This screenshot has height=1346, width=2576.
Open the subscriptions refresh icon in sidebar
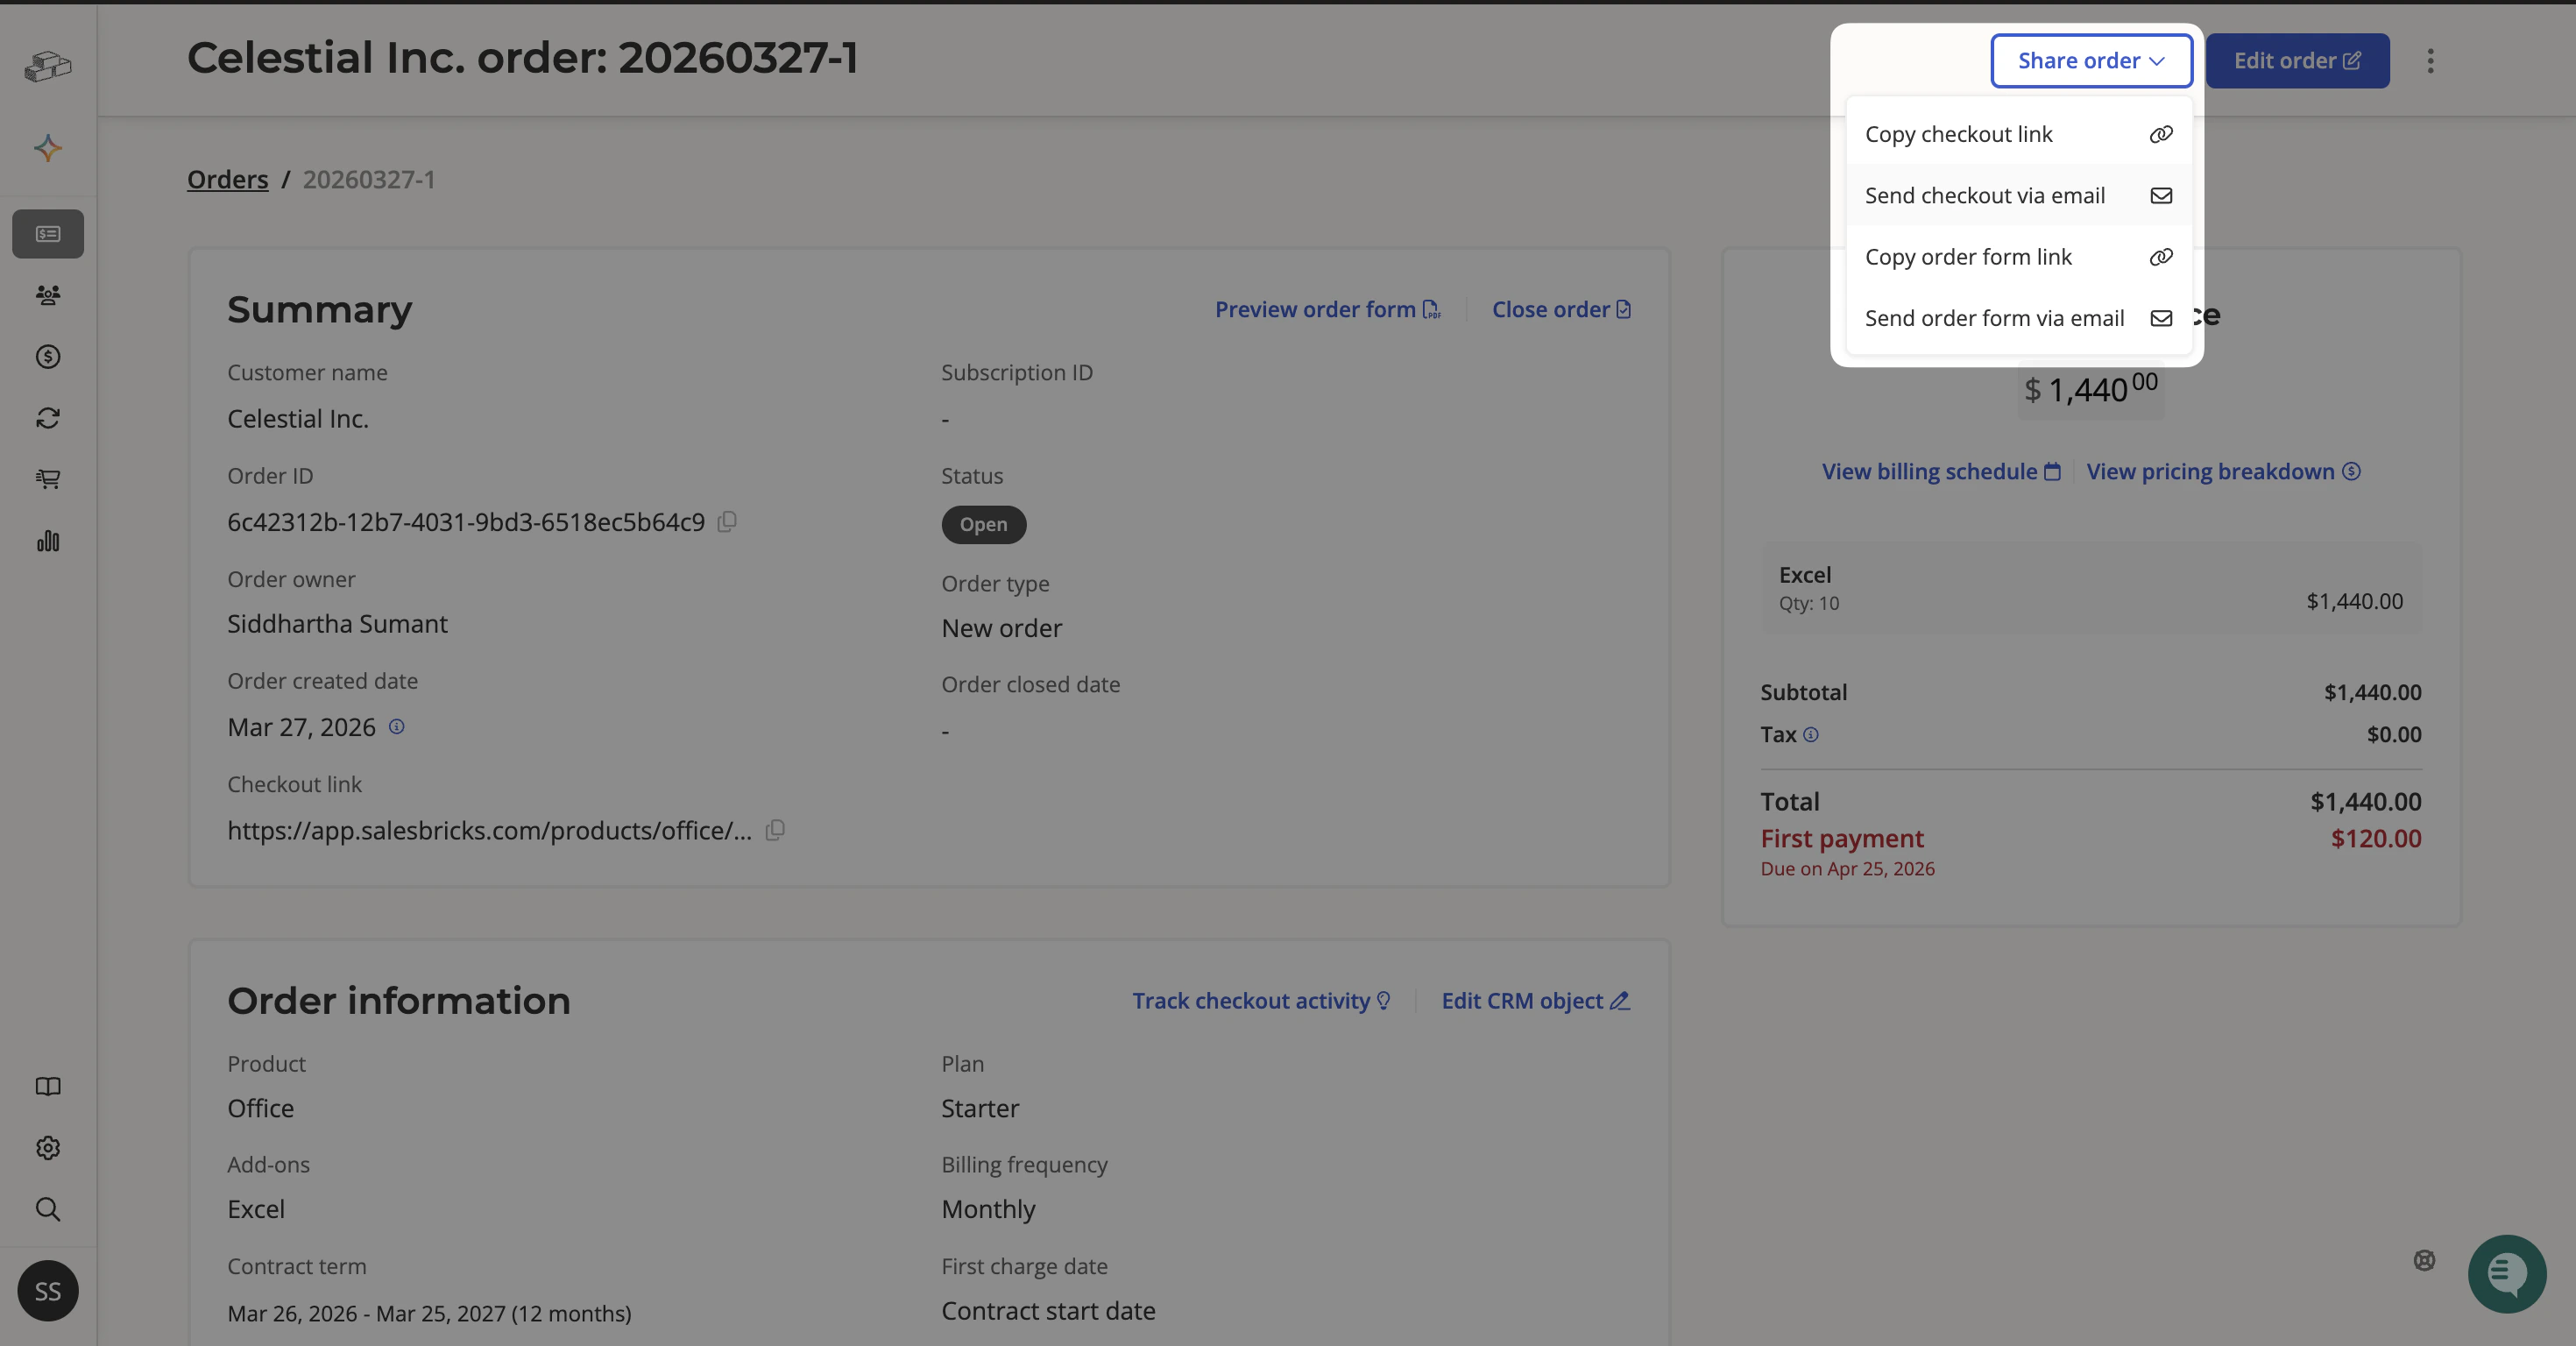pyautogui.click(x=48, y=418)
